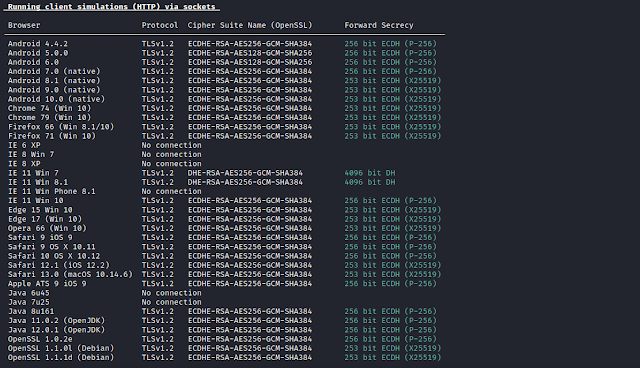This screenshot has width=640, height=368.
Task: Click the Safari 13.0 (macOS 10.14.6) entry
Action: tap(70, 275)
